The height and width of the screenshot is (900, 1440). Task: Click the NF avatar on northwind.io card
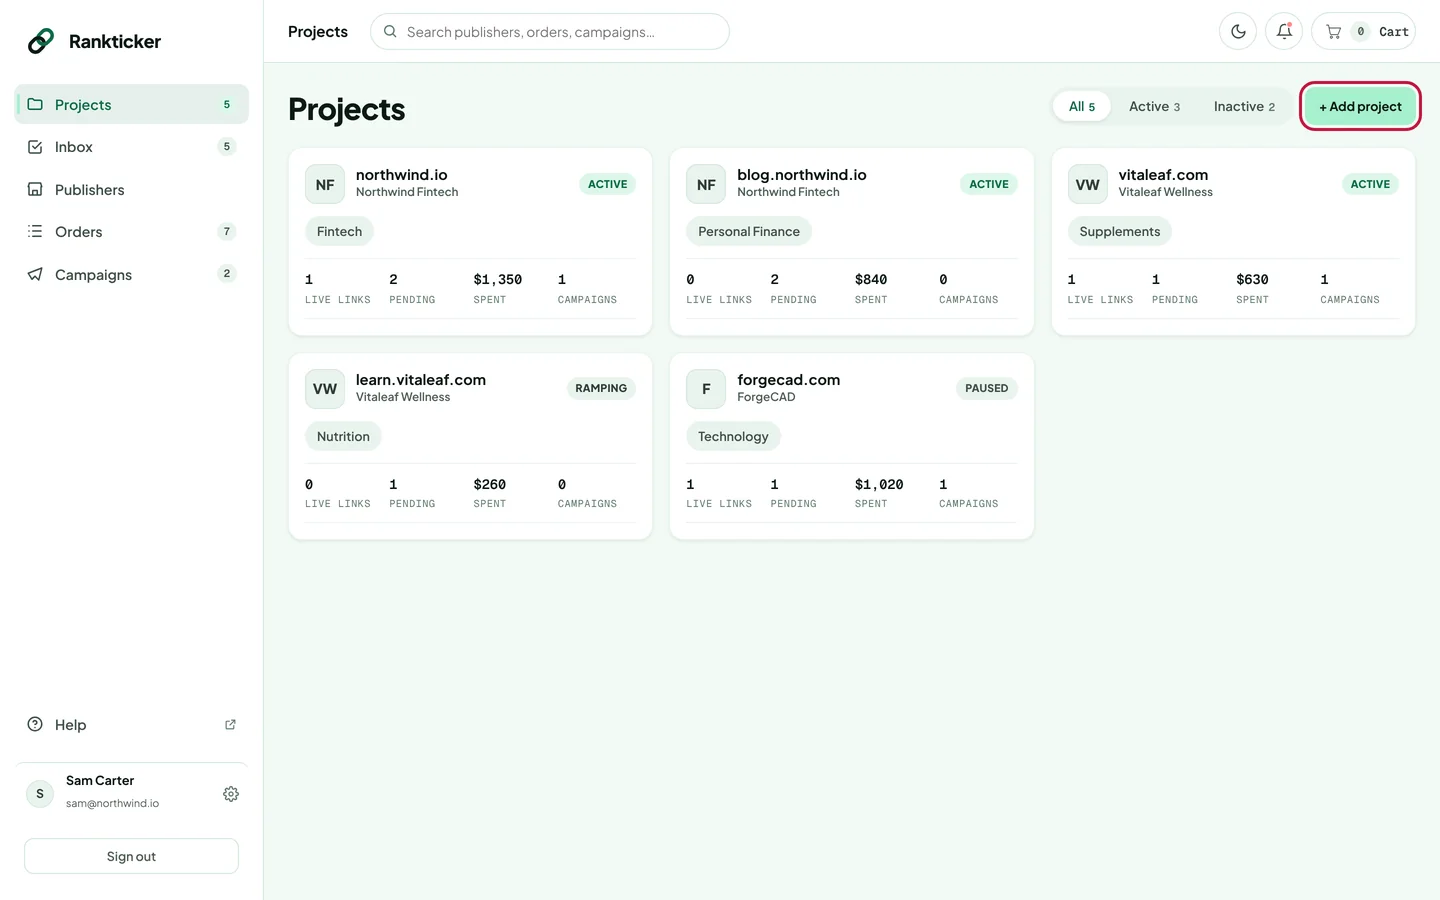[x=325, y=184]
